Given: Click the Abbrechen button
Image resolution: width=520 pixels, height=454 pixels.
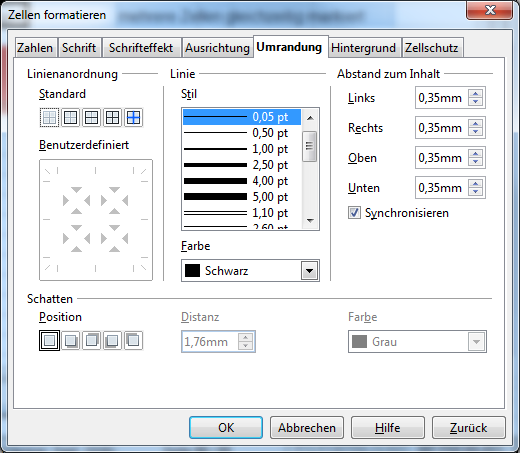Looking at the screenshot, I should 307,428.
